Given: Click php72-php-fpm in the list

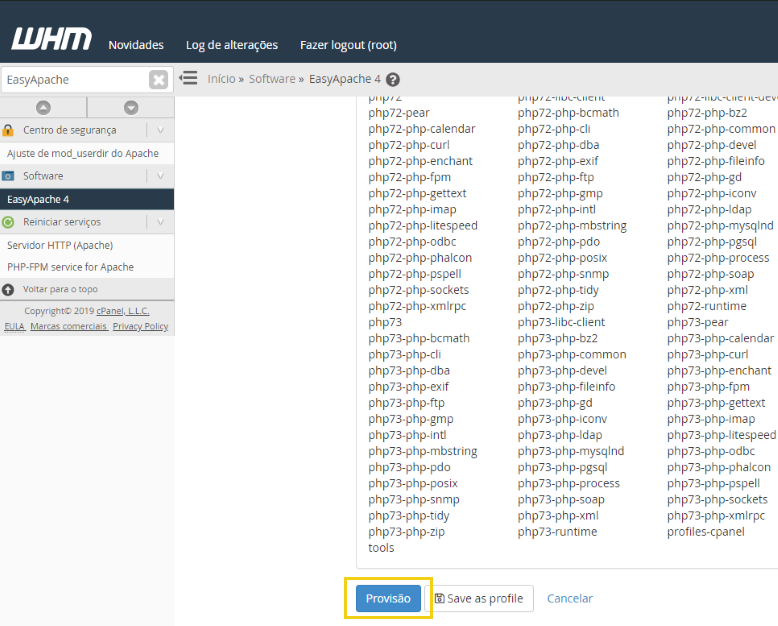Looking at the screenshot, I should (409, 177).
